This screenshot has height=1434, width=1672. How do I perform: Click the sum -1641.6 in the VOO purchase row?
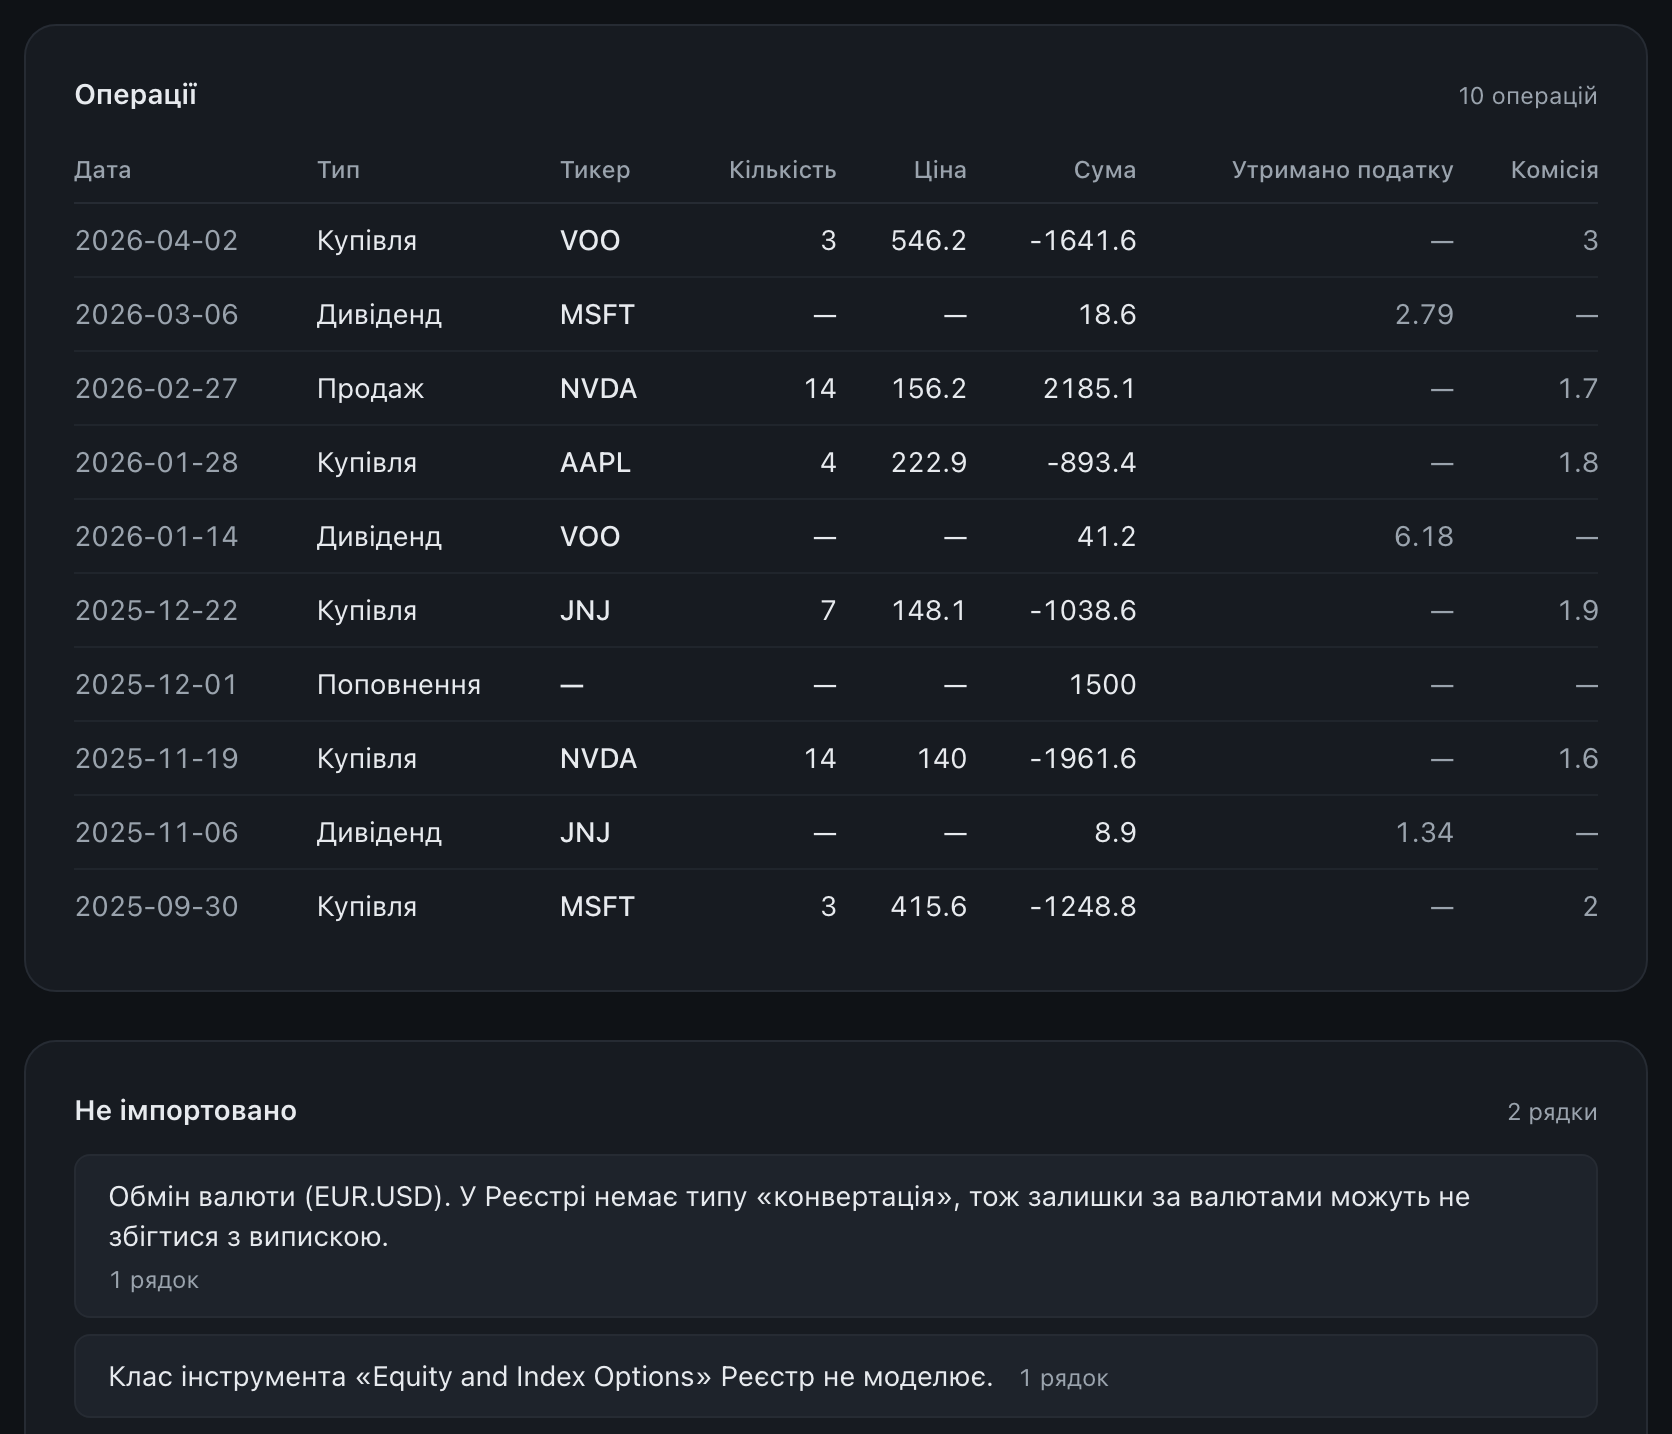(x=1083, y=241)
